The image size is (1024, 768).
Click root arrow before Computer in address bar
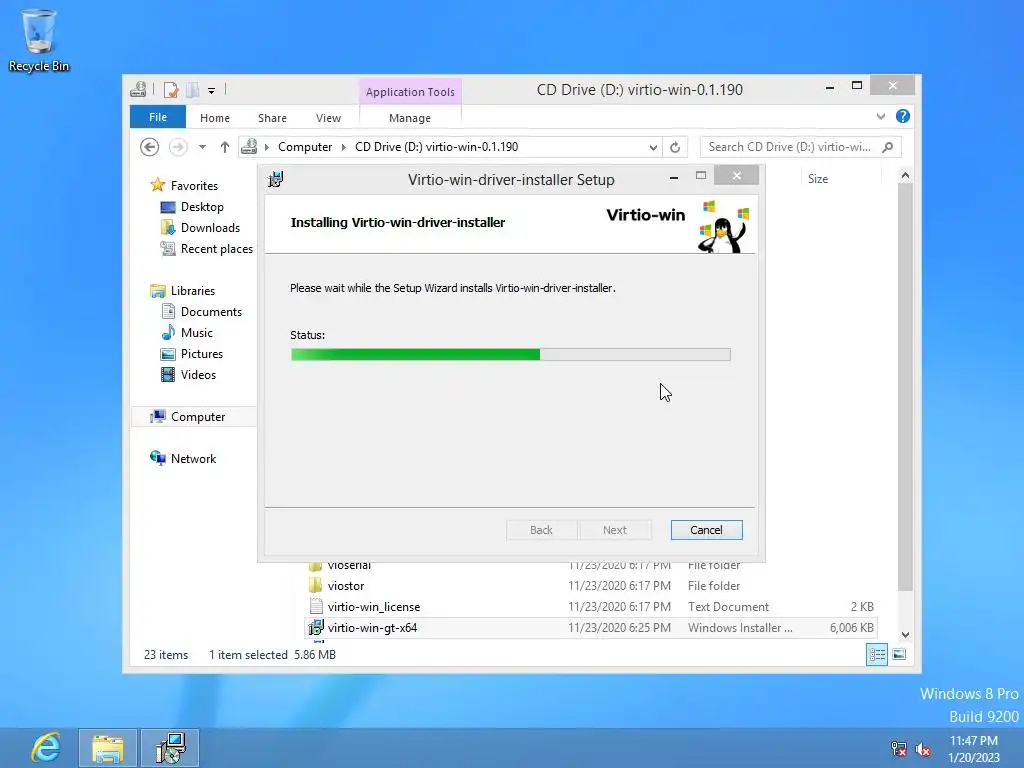[x=266, y=147]
